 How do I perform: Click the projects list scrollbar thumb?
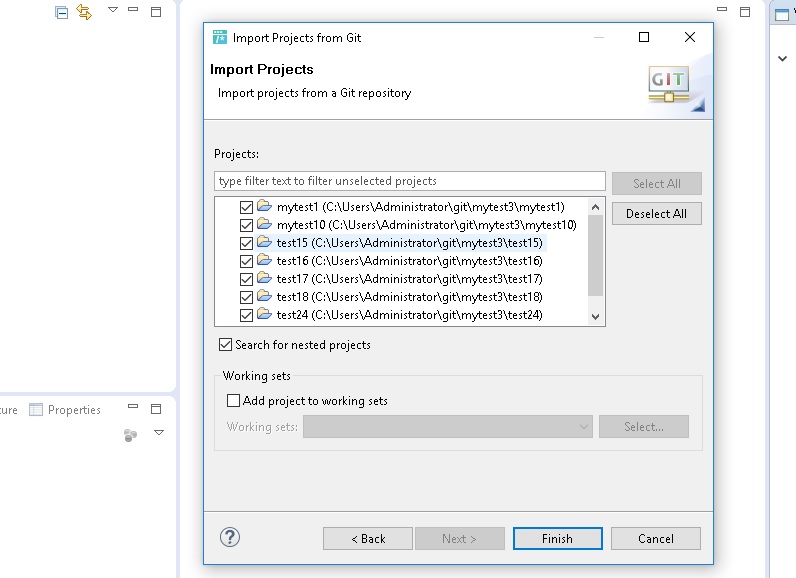[x=595, y=255]
